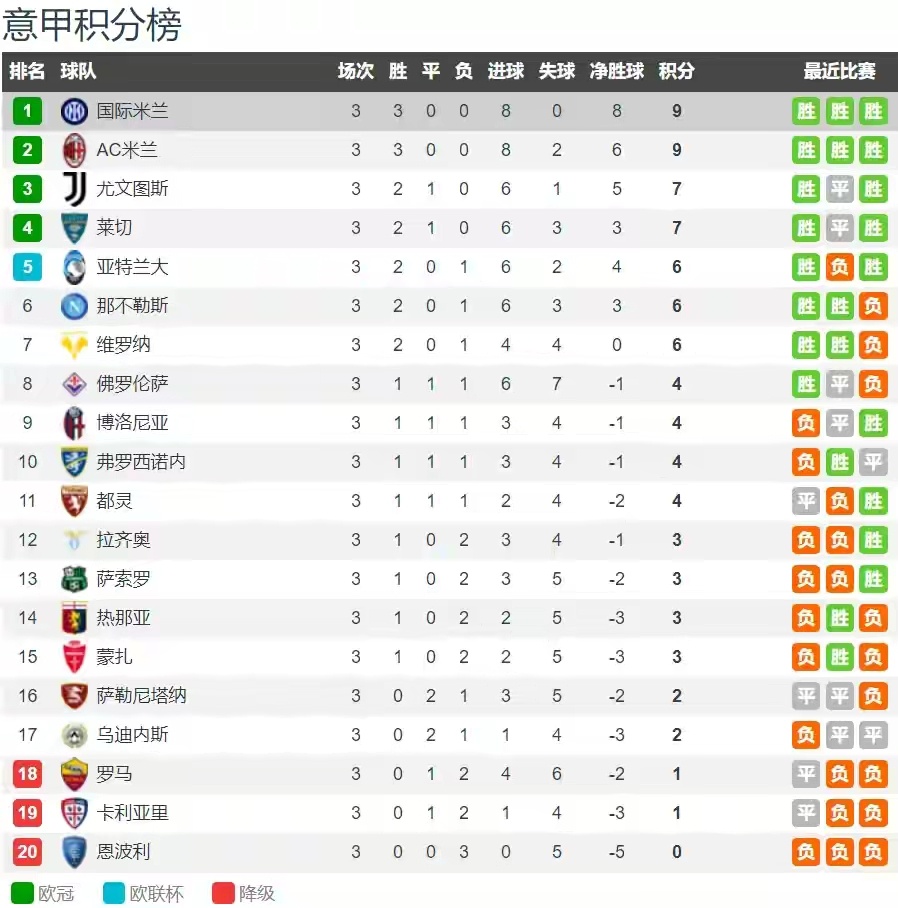Click the Genoa (热那亚) club badge

(x=75, y=618)
